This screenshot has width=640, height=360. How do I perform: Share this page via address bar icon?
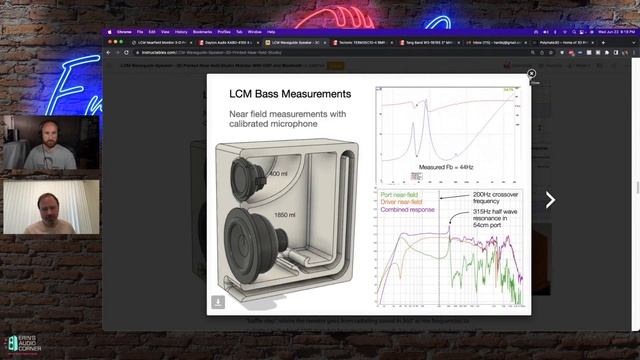[x=542, y=53]
